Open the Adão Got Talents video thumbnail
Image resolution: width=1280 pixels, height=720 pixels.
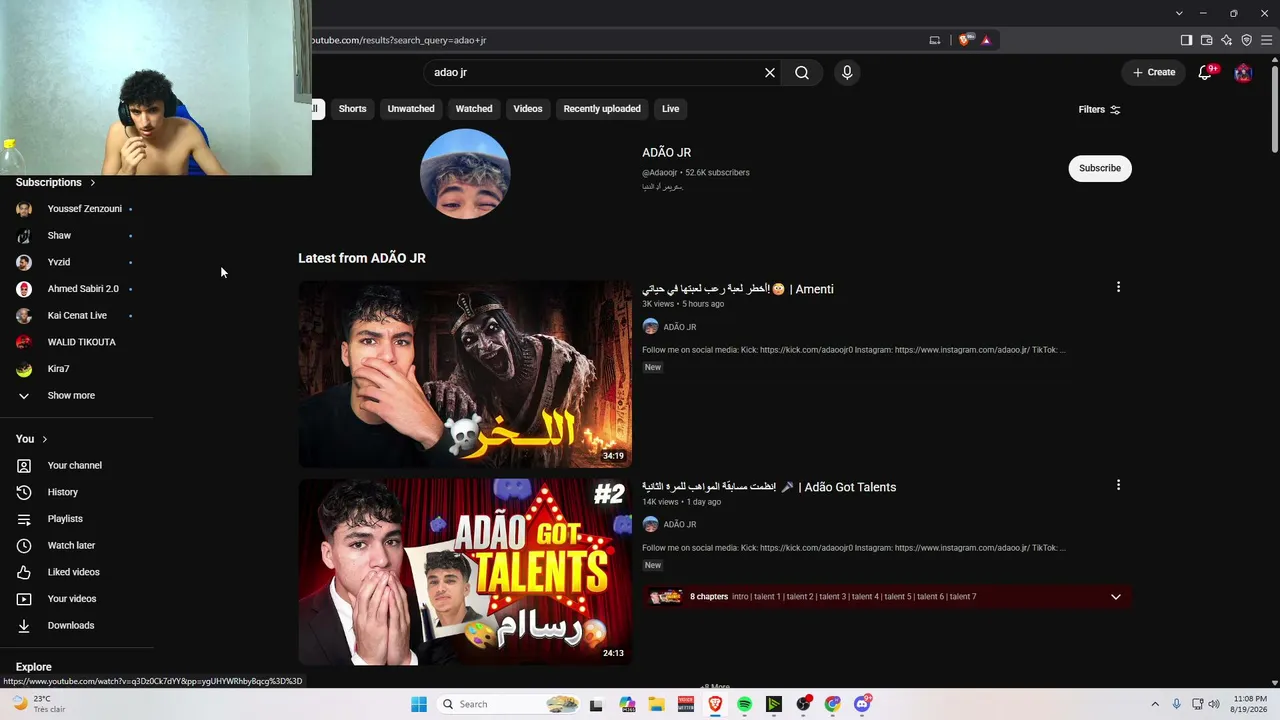(465, 571)
